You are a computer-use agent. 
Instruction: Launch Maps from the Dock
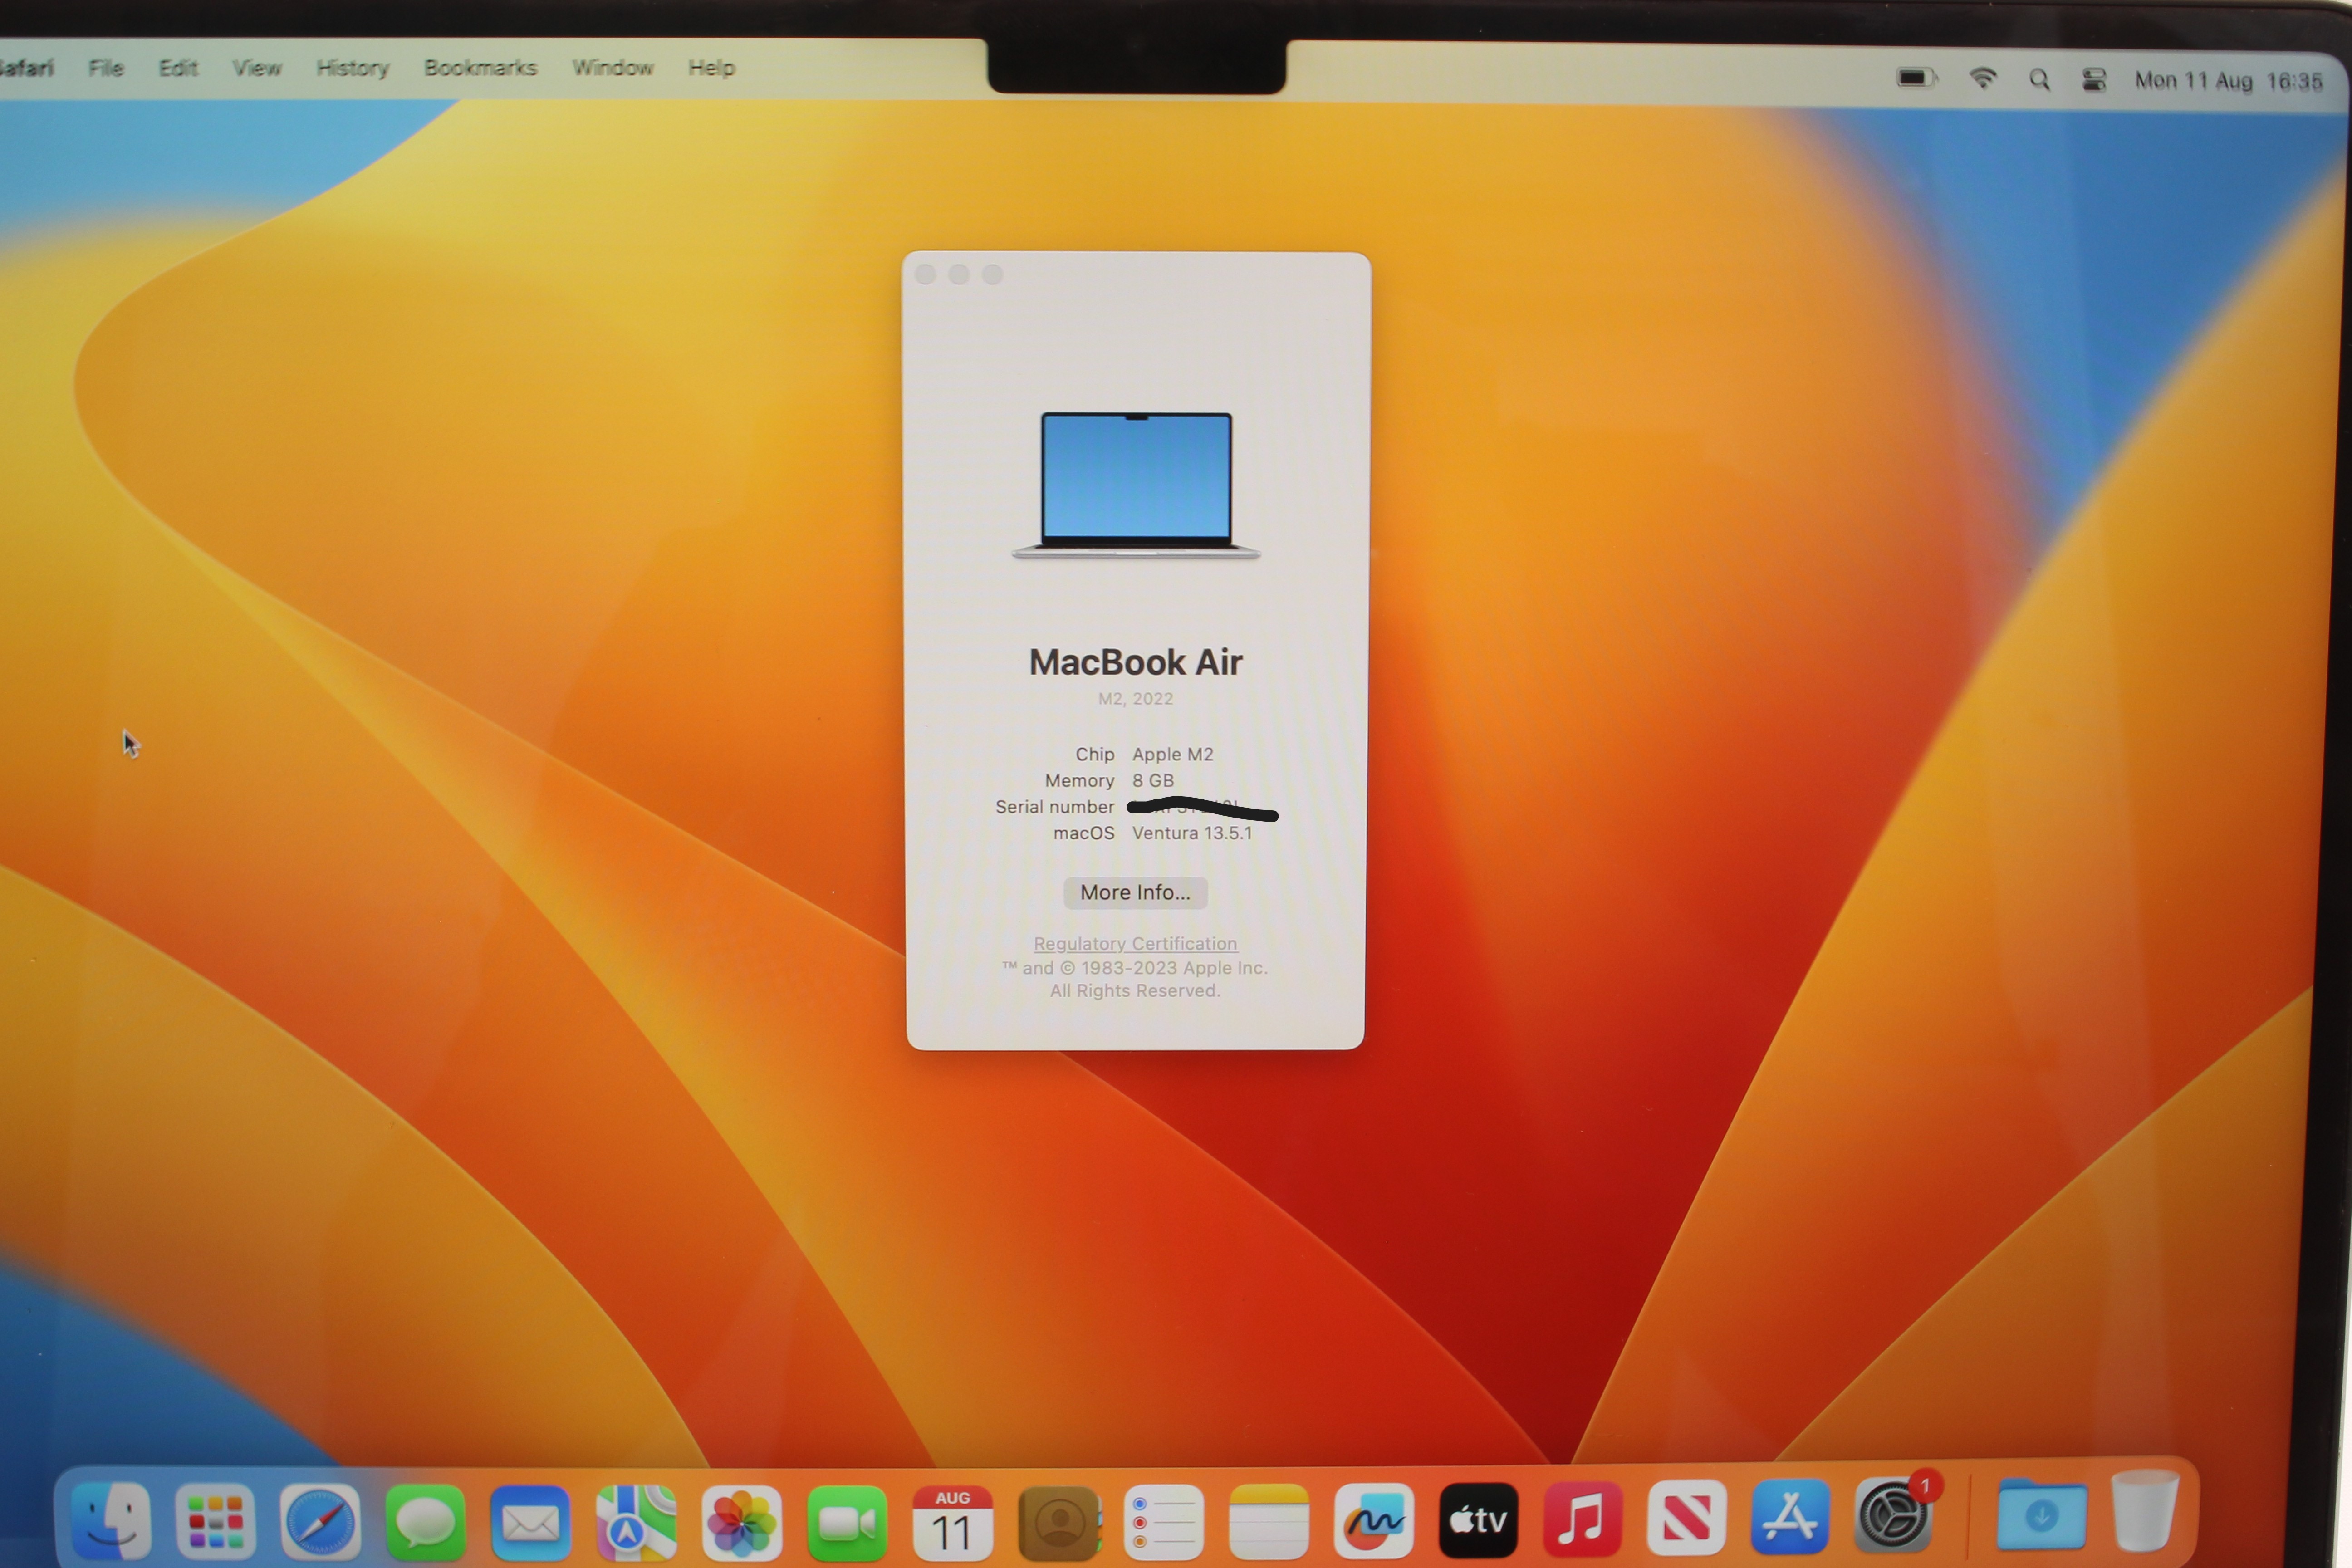(636, 1522)
